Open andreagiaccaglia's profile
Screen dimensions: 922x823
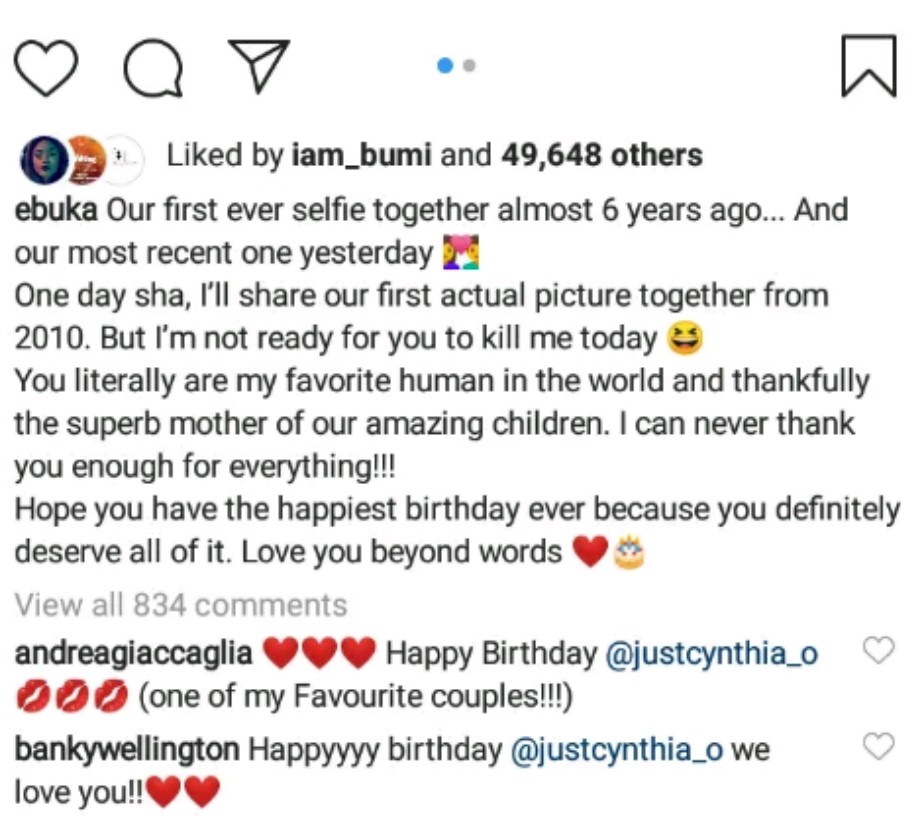pyautogui.click(x=133, y=654)
